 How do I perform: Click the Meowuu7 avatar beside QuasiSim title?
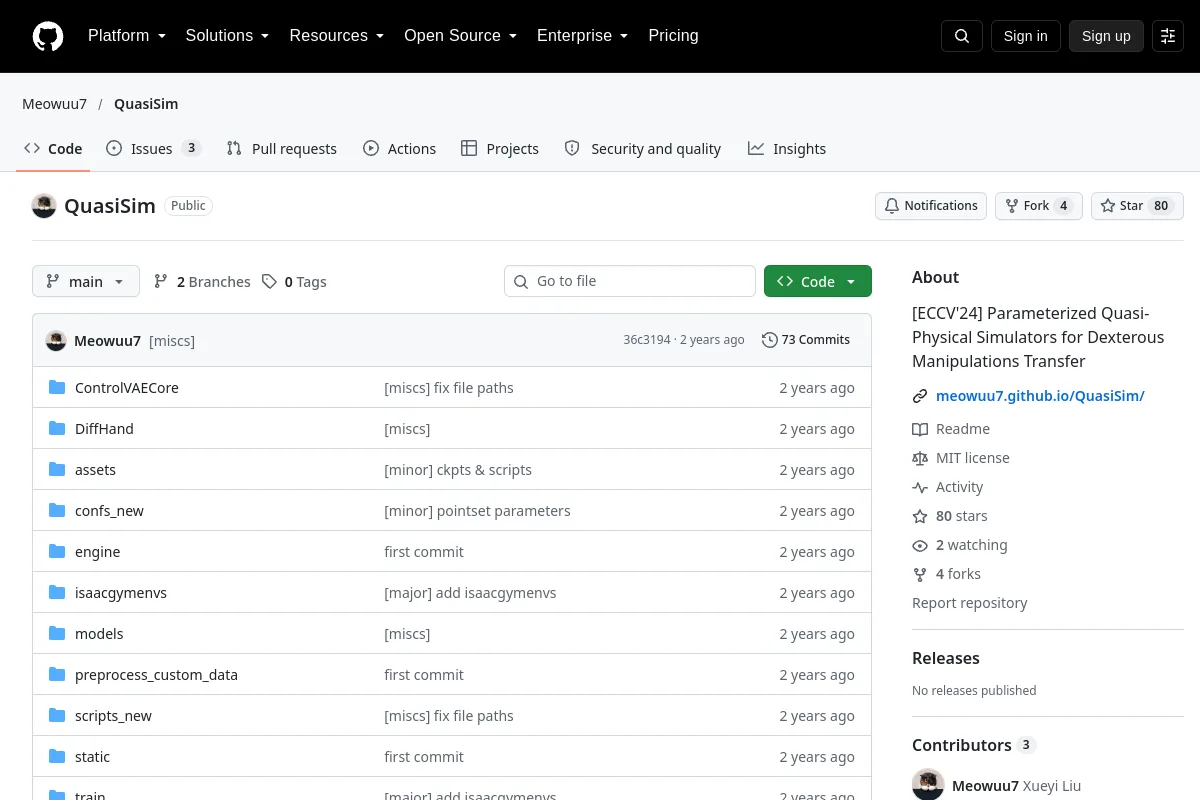point(44,206)
